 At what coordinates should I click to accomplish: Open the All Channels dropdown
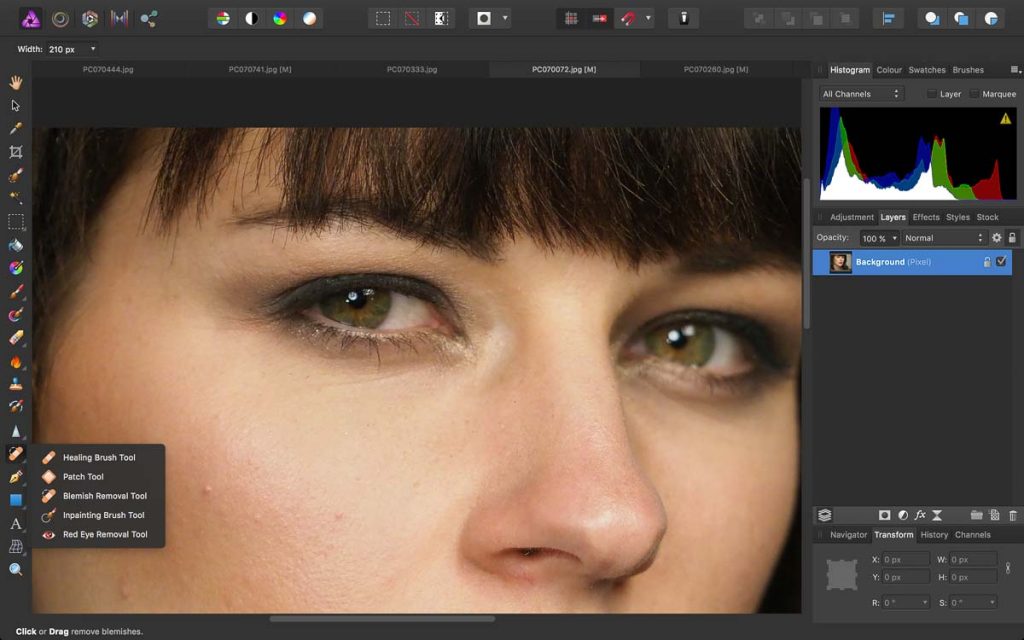coord(860,94)
